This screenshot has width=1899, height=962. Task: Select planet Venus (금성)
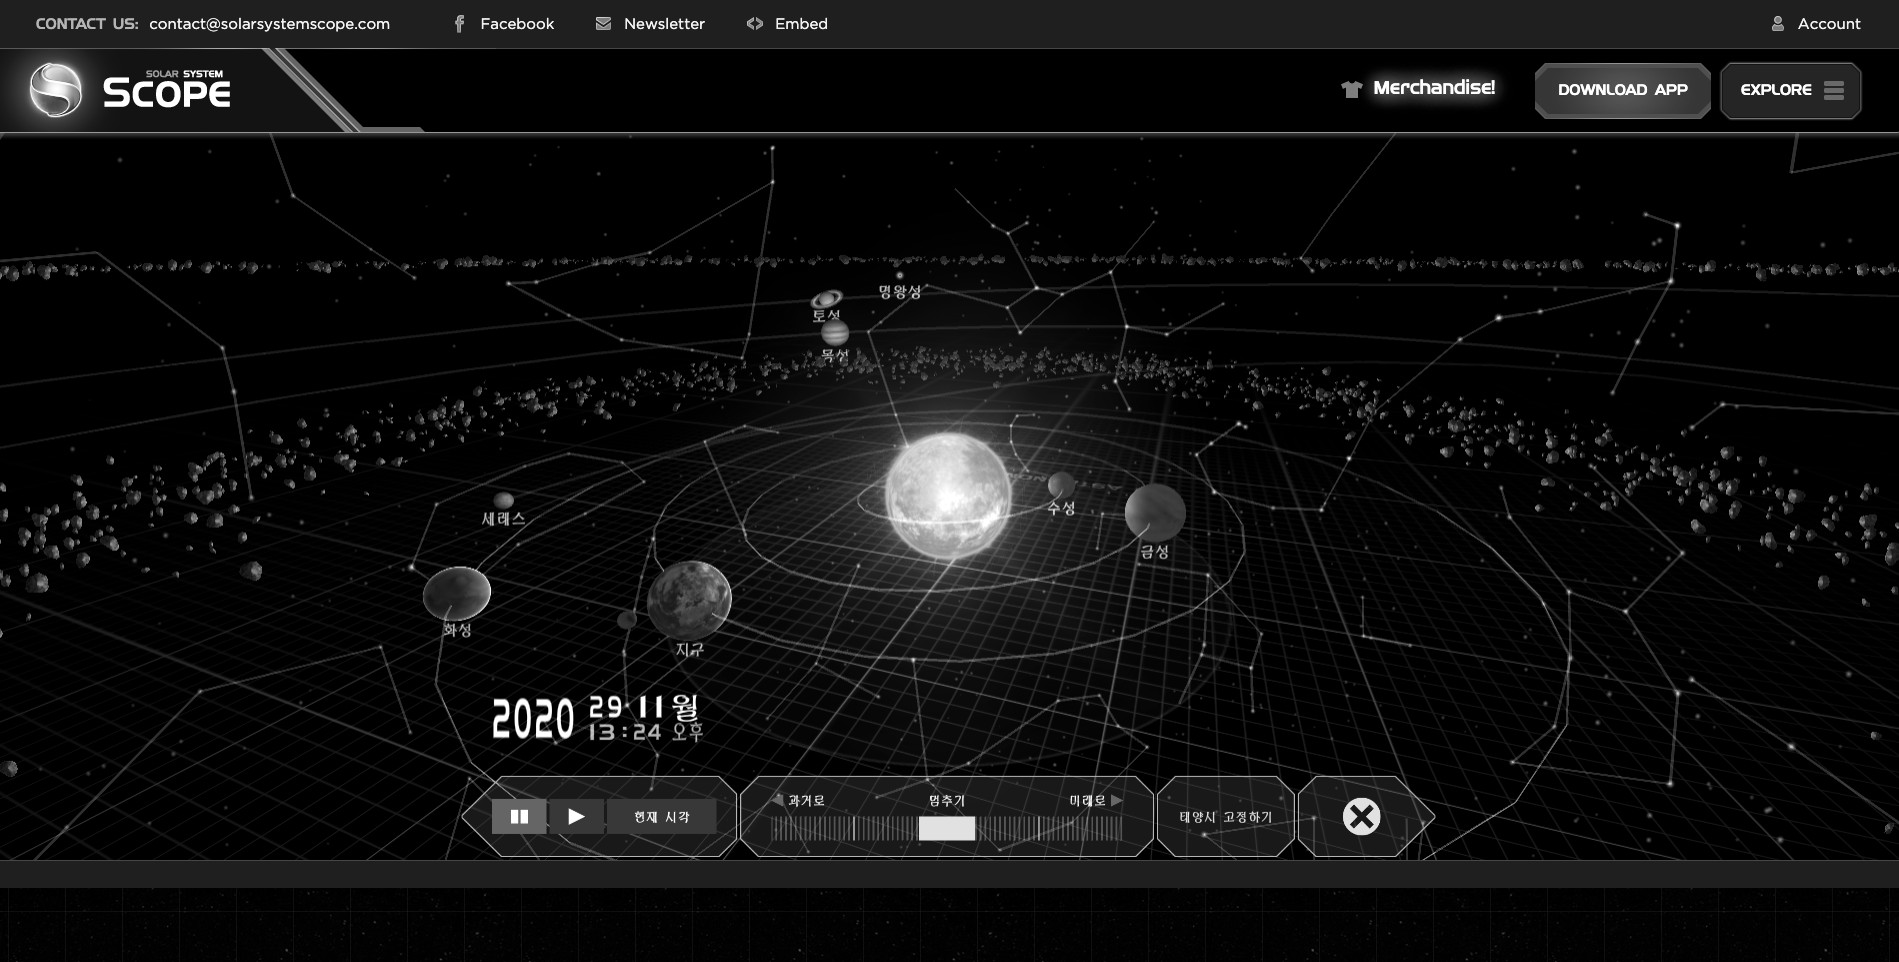1155,512
